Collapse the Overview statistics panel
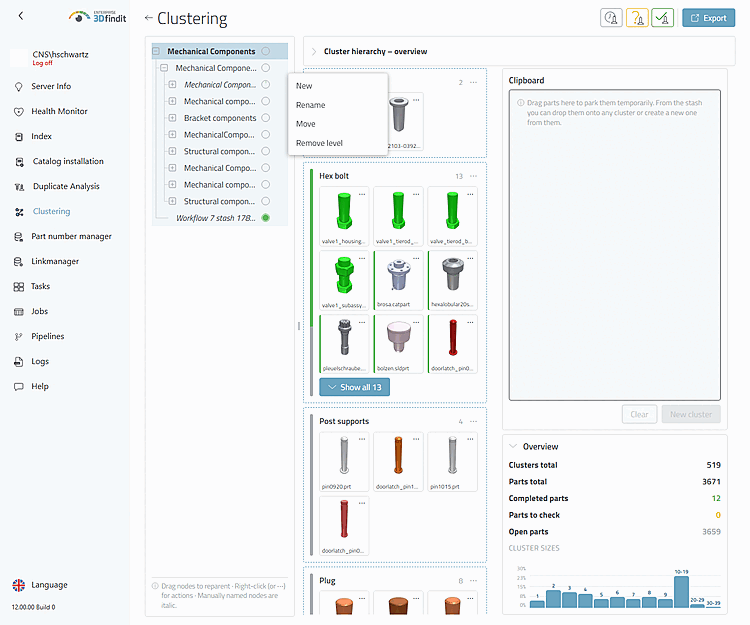 pyautogui.click(x=513, y=446)
